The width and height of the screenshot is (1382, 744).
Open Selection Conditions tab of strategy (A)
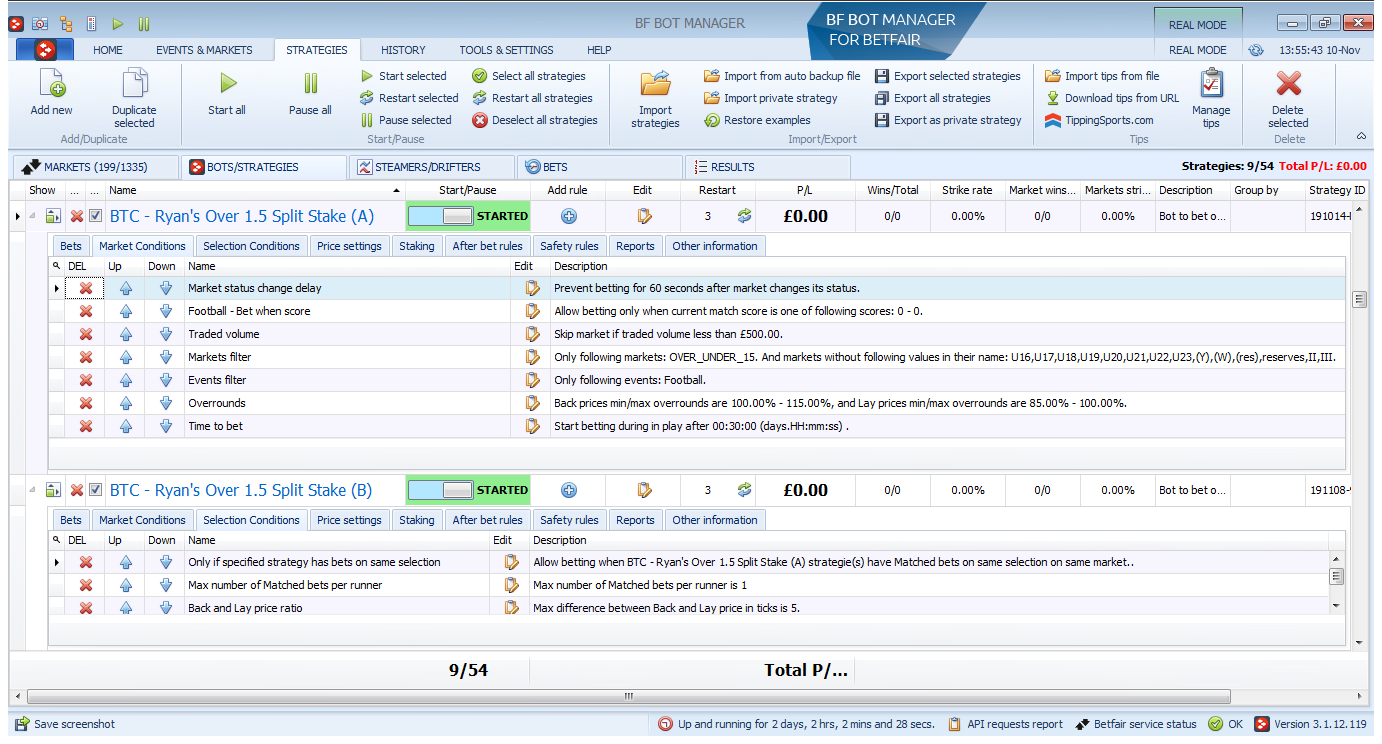point(251,246)
